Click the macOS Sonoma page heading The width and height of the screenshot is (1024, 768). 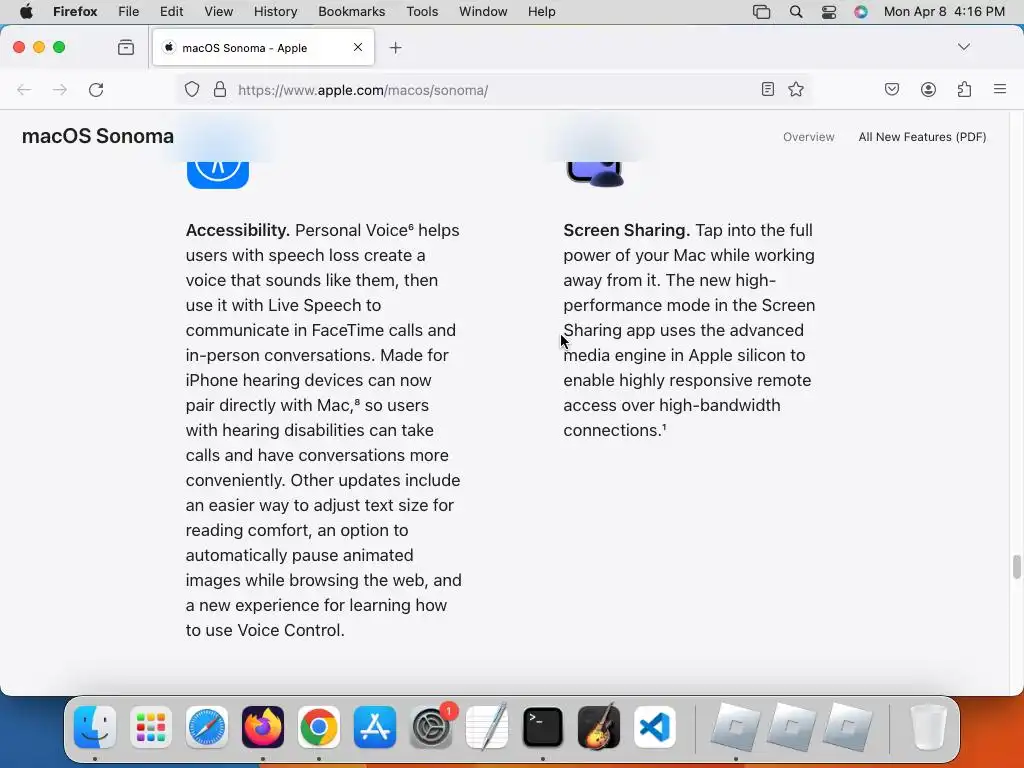[x=98, y=136]
